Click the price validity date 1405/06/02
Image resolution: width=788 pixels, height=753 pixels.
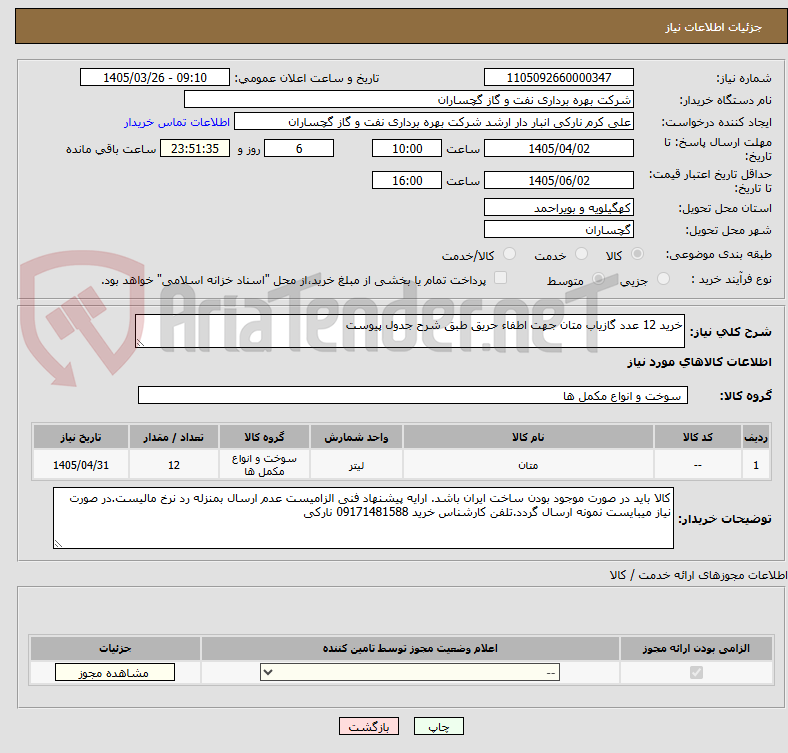pyautogui.click(x=558, y=180)
